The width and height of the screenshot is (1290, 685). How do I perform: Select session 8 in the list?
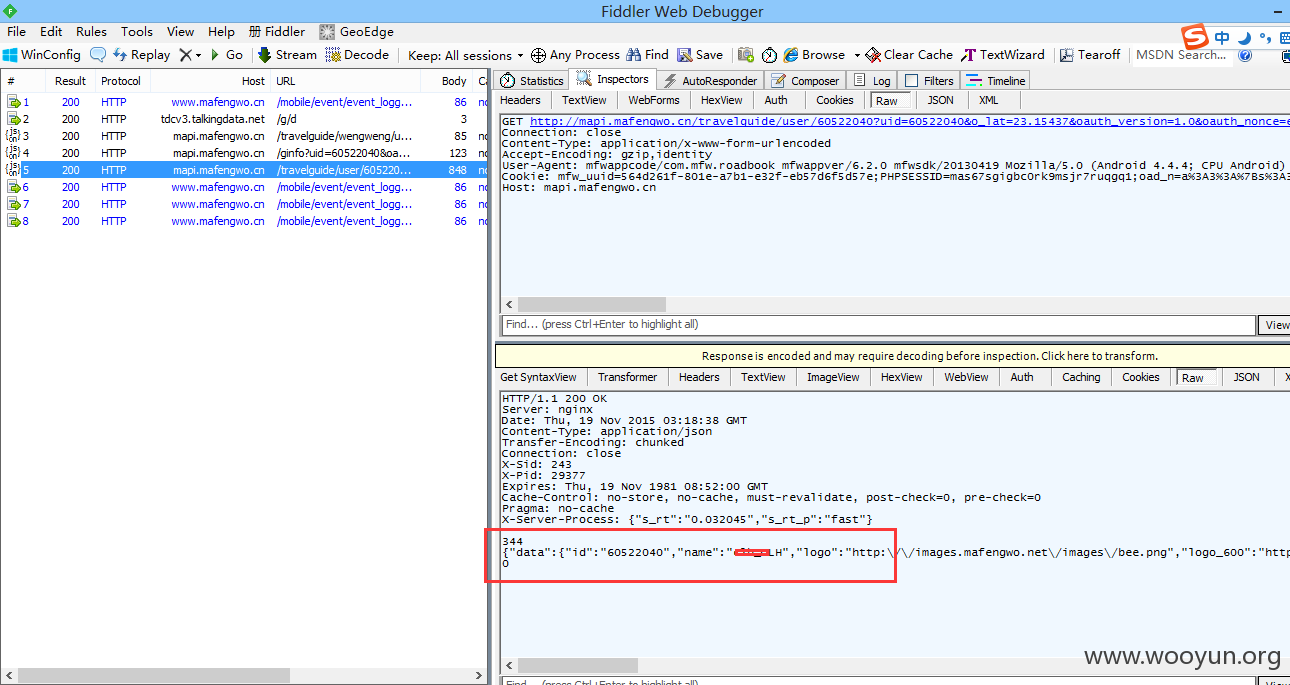[245, 221]
